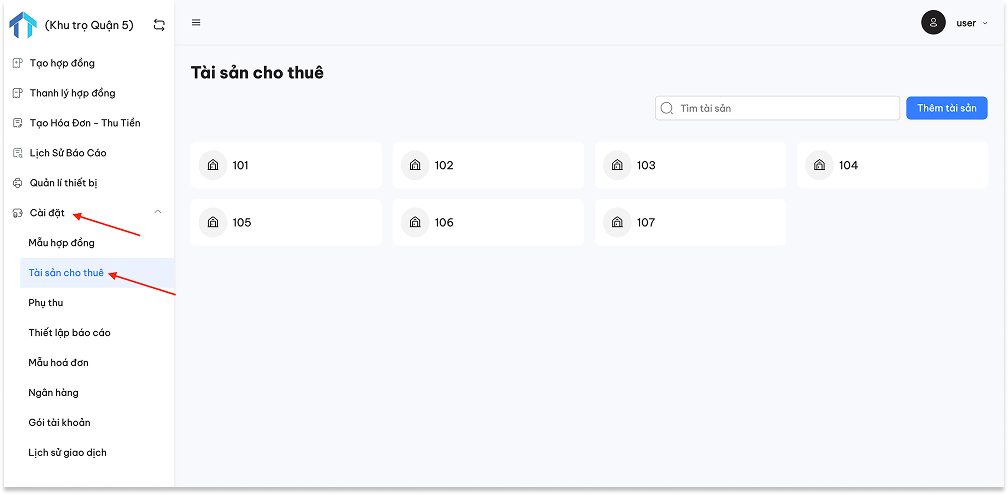Click the house icon for room 101
The image size is (1008, 495).
(213, 165)
